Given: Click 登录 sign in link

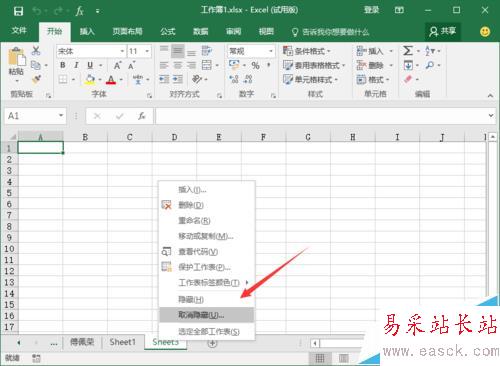Looking at the screenshot, I should click(x=371, y=10).
